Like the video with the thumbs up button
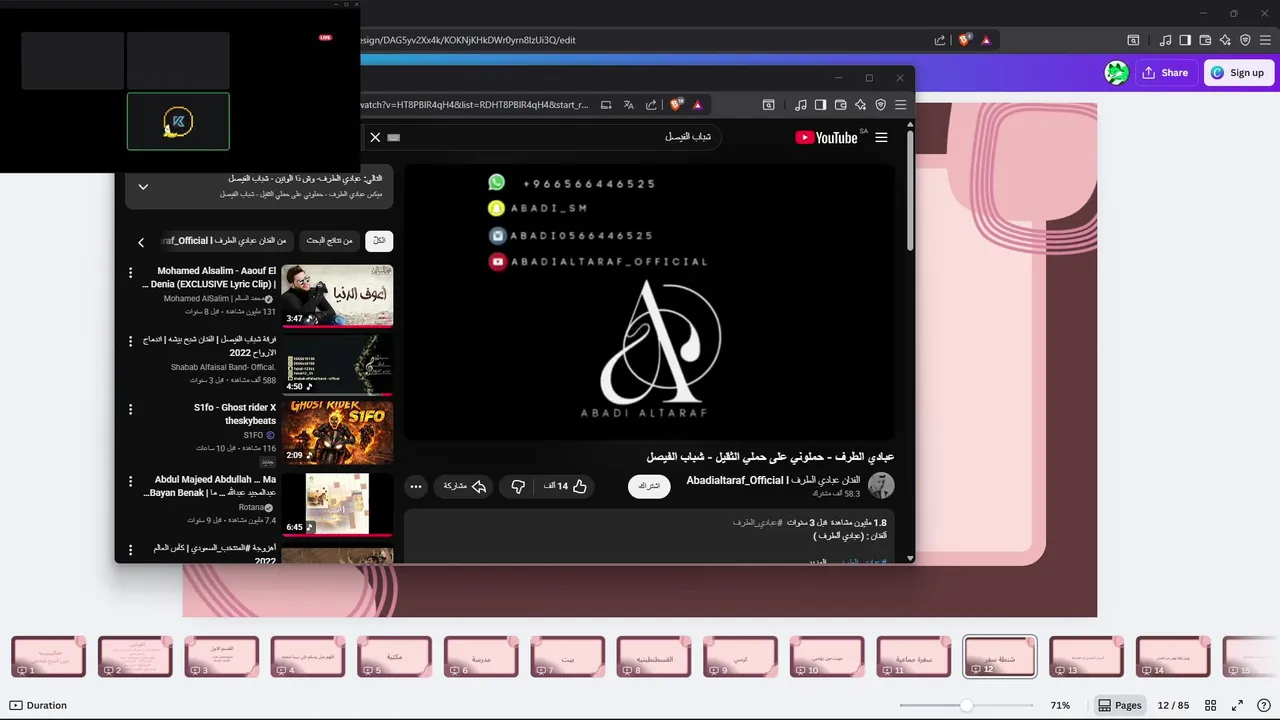 click(x=566, y=486)
